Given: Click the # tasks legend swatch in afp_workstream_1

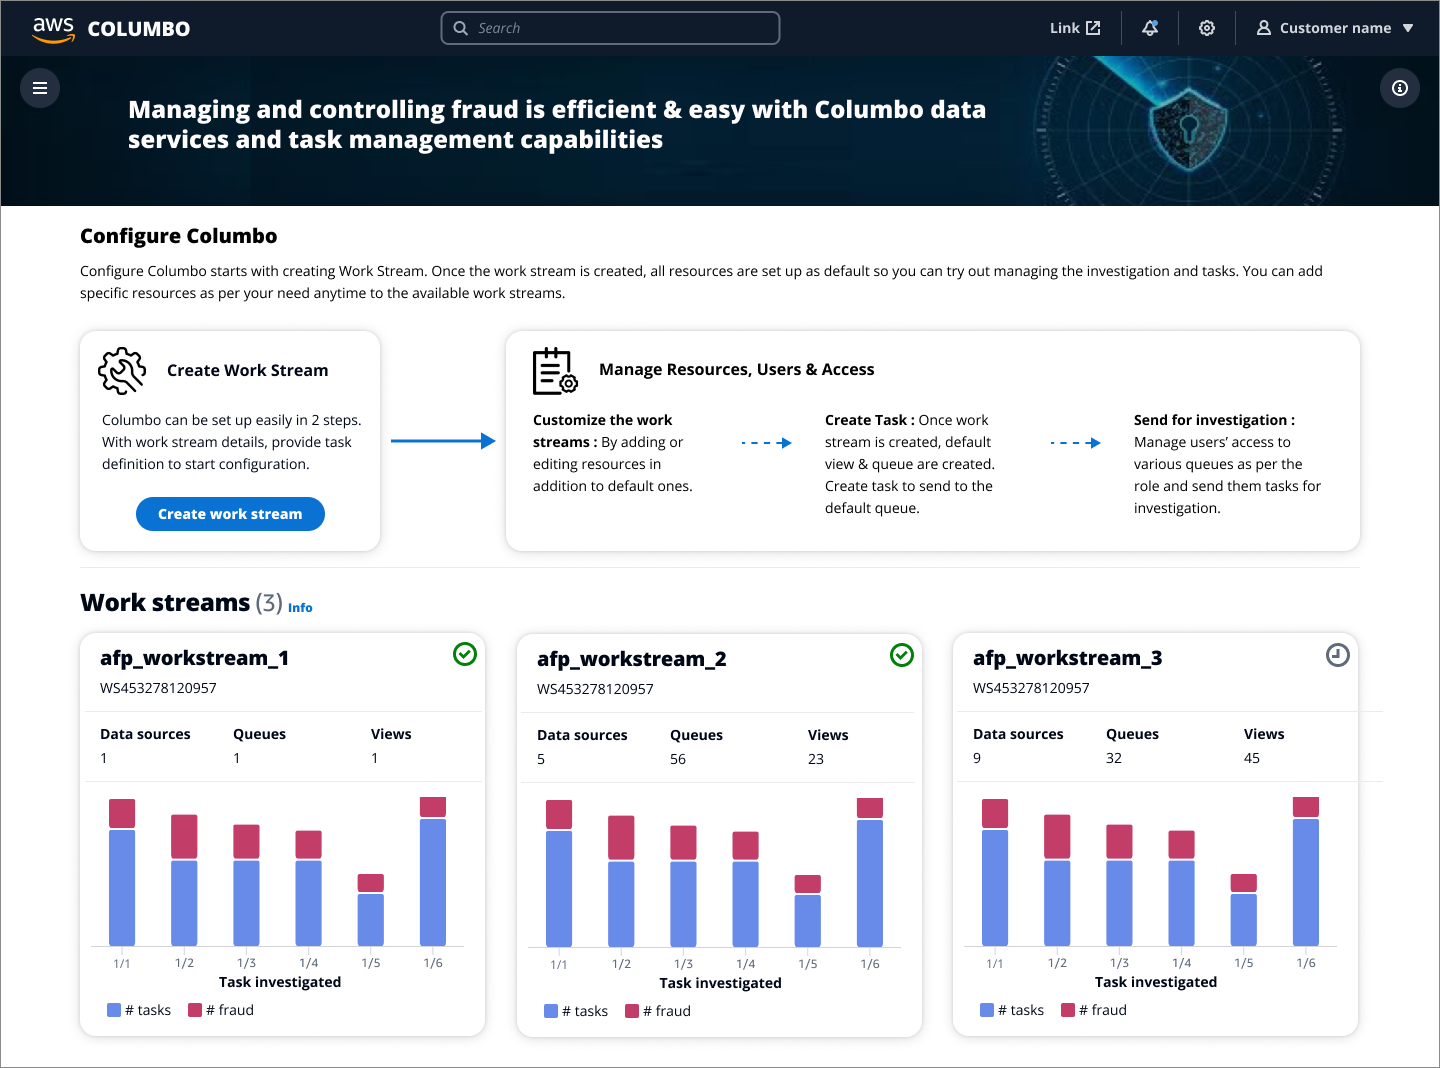Looking at the screenshot, I should coord(114,1010).
